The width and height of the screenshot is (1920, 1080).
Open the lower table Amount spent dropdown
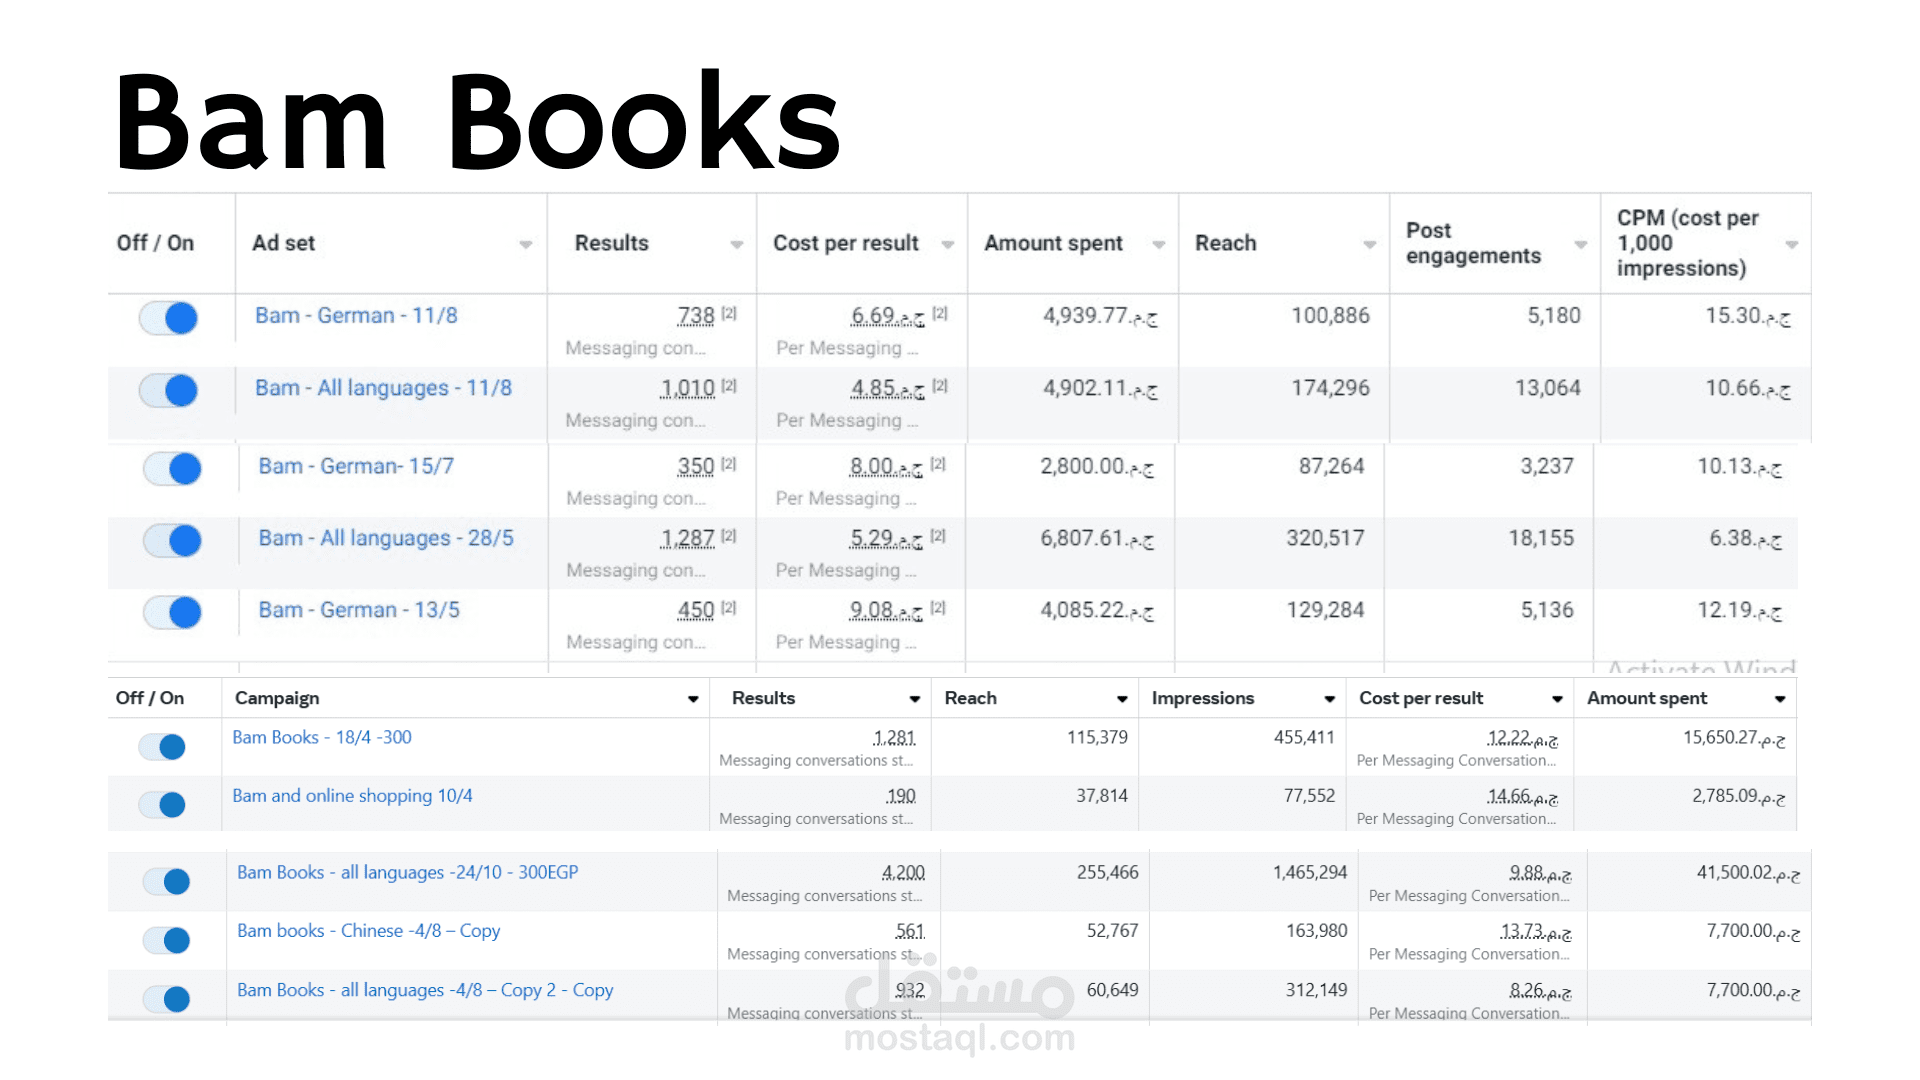point(1780,699)
